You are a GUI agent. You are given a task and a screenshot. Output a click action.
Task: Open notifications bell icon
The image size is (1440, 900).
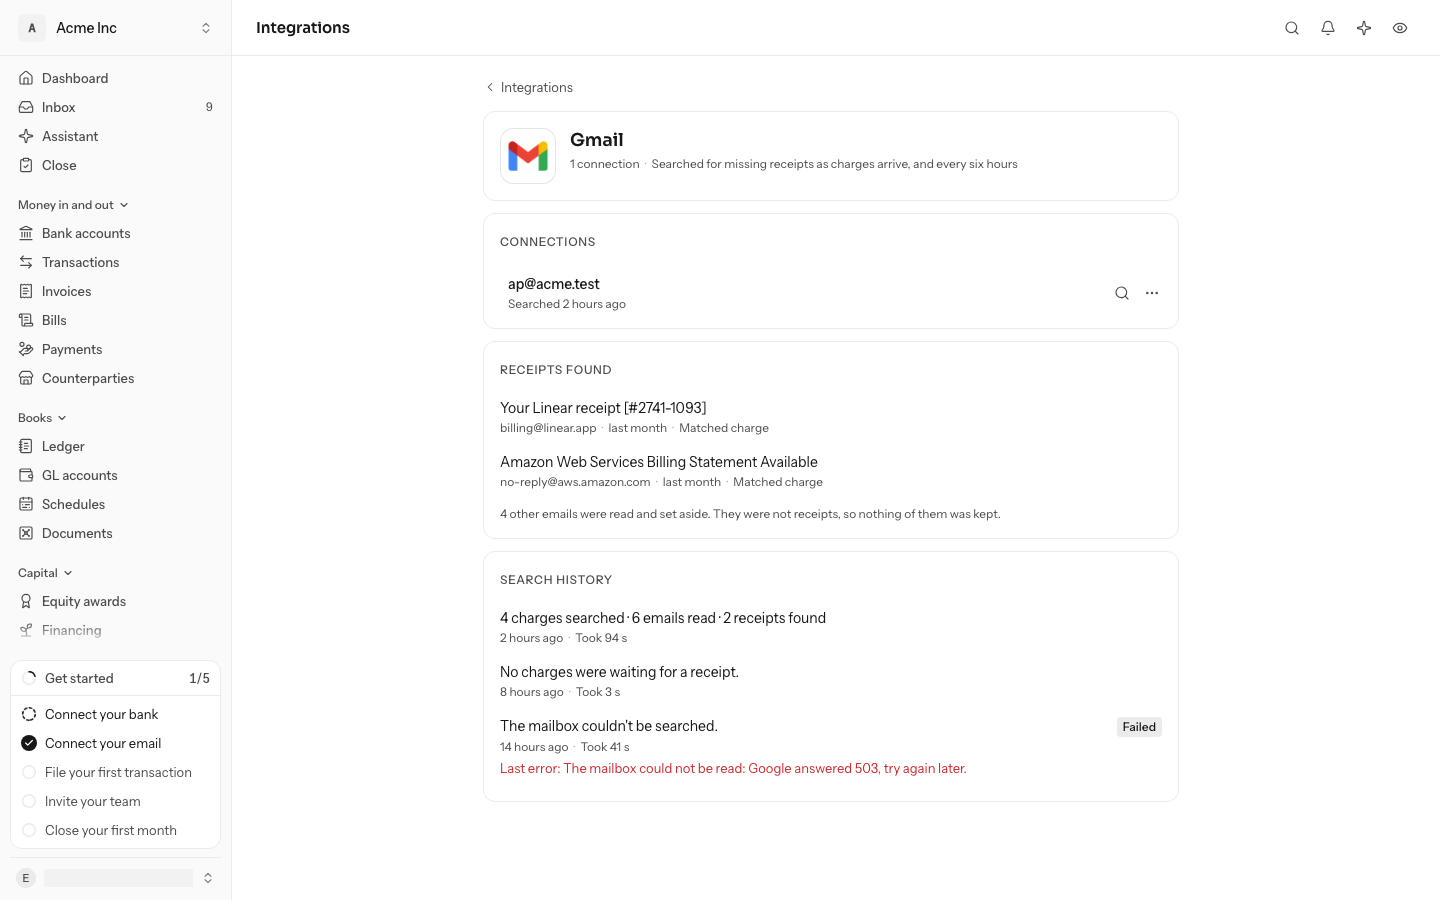1328,28
